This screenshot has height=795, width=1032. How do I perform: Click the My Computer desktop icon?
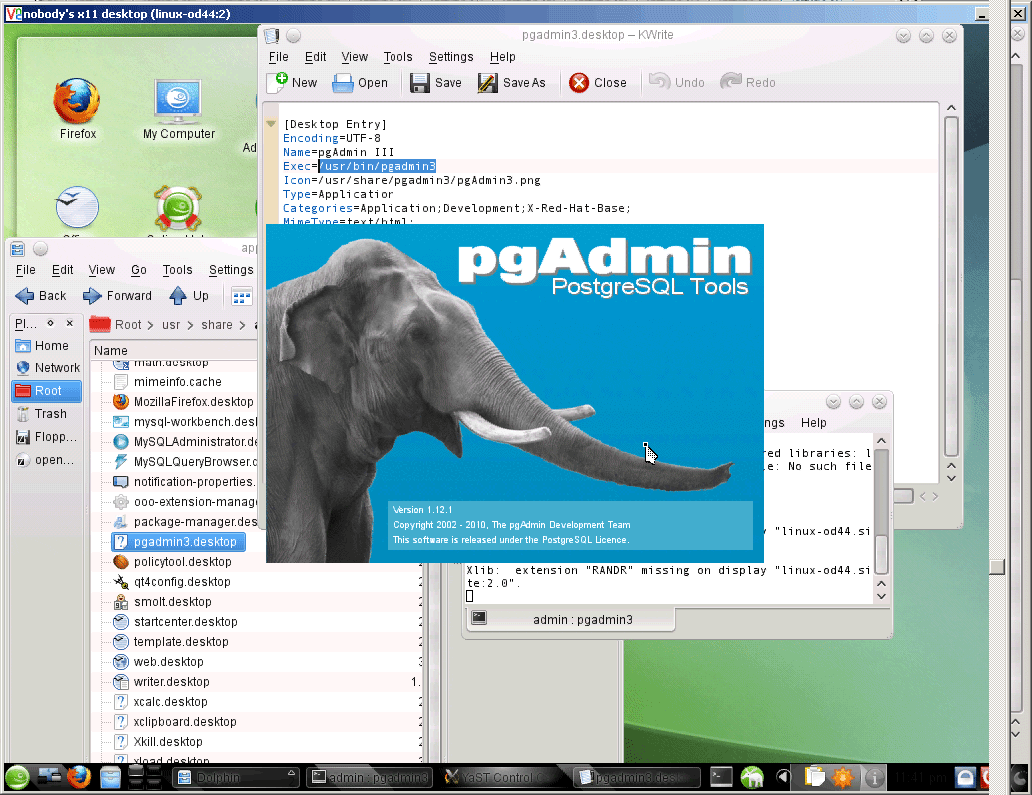178,109
